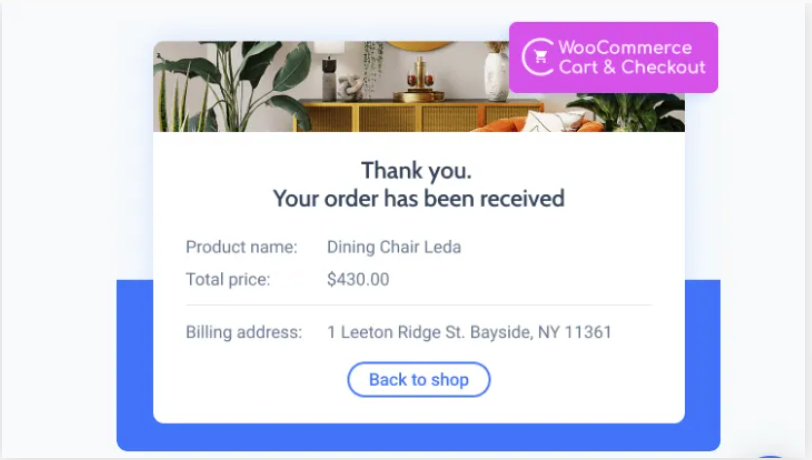Click the shopping cart icon in purple badge

[540, 57]
